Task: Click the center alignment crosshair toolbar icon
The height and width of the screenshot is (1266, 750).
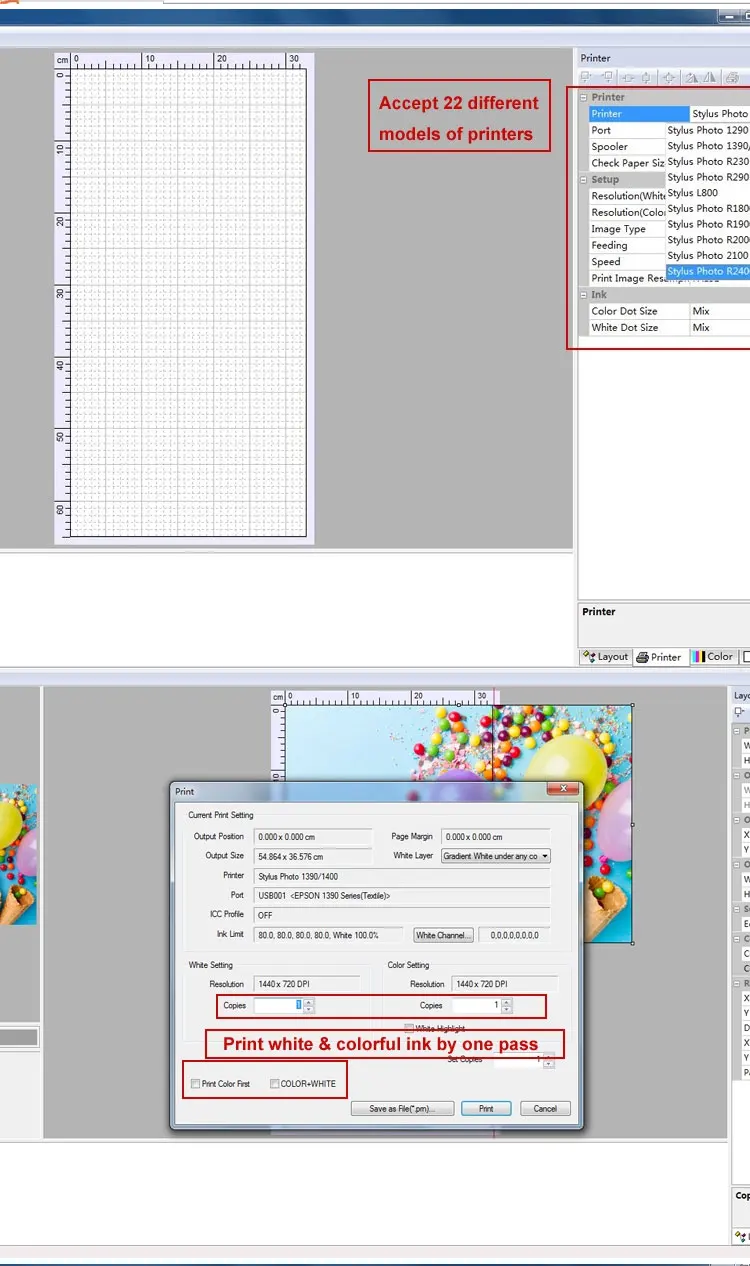Action: click(668, 78)
